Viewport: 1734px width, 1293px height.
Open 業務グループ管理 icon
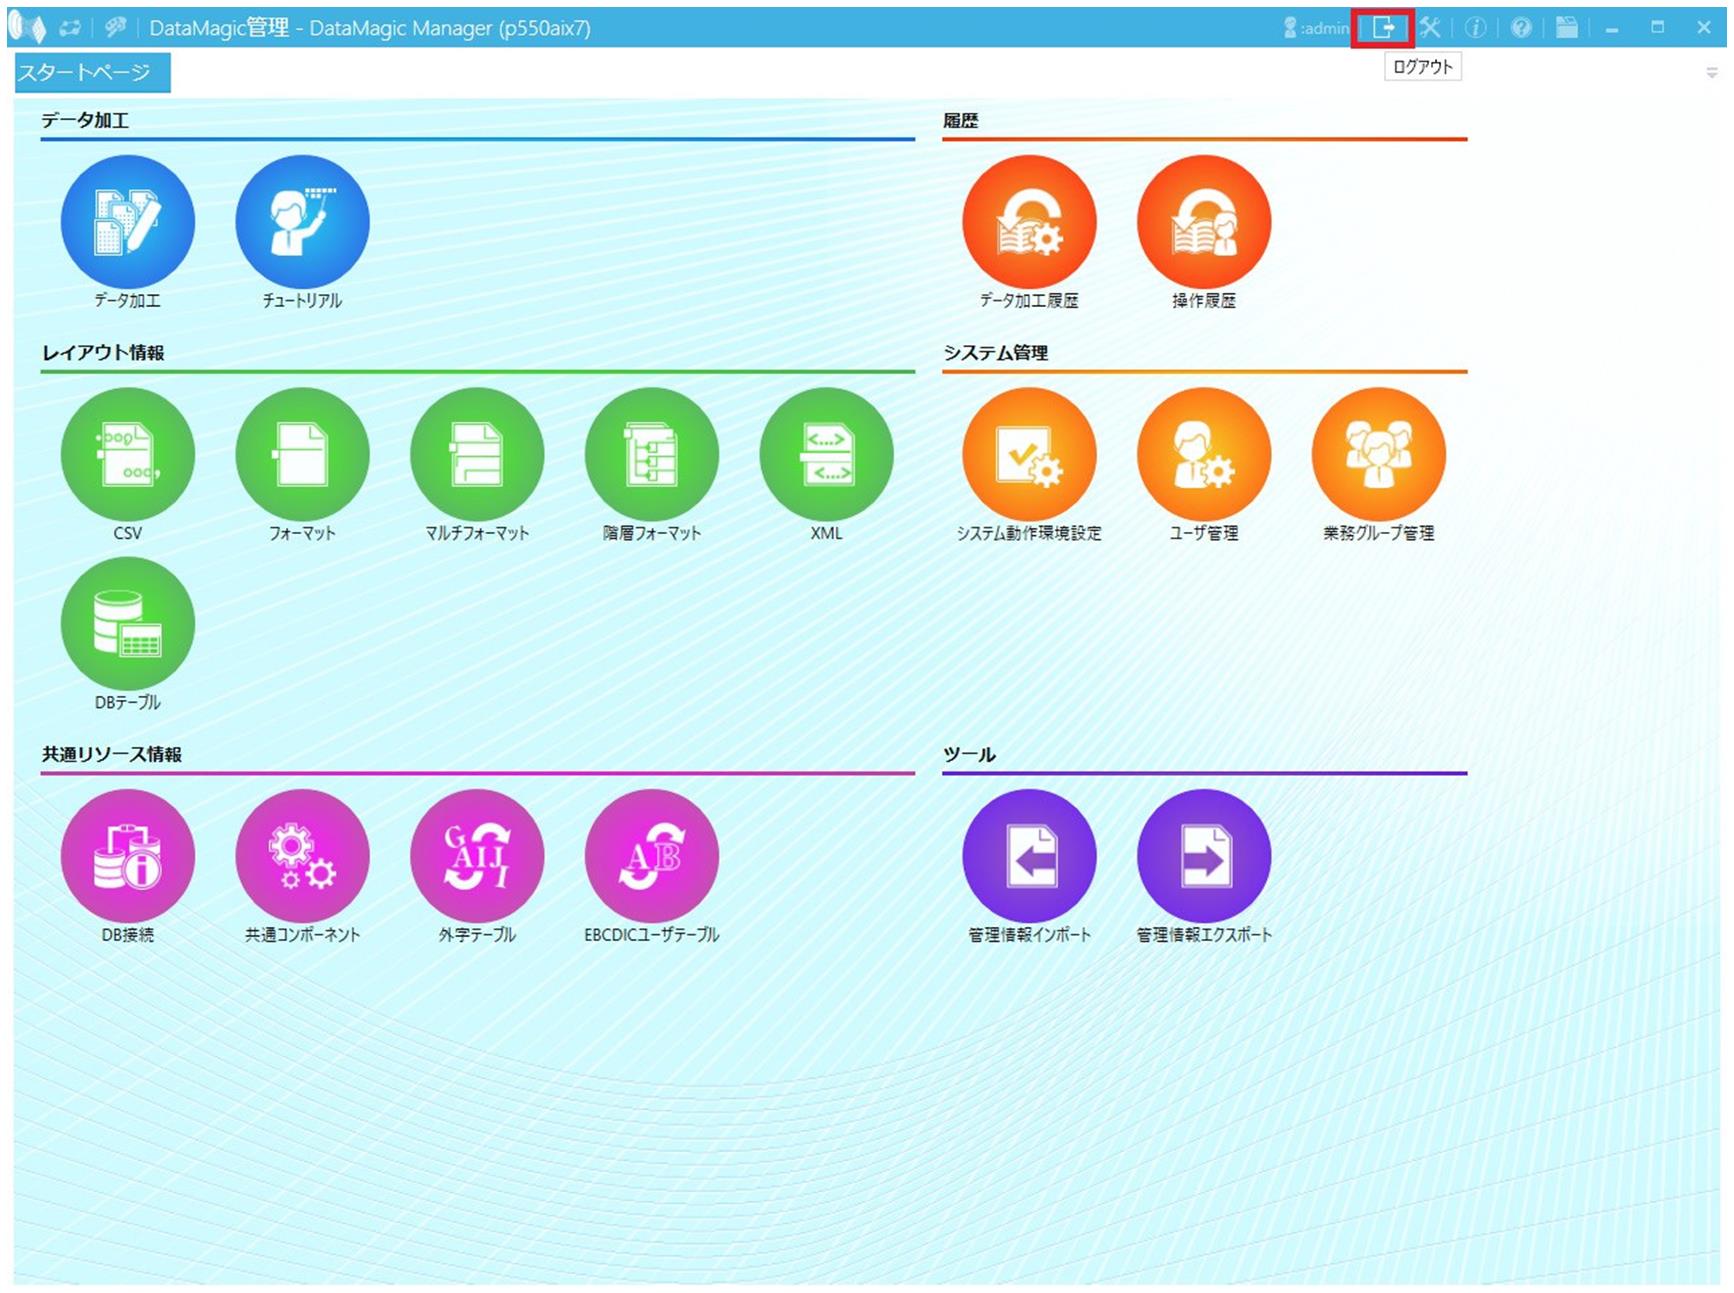1379,455
